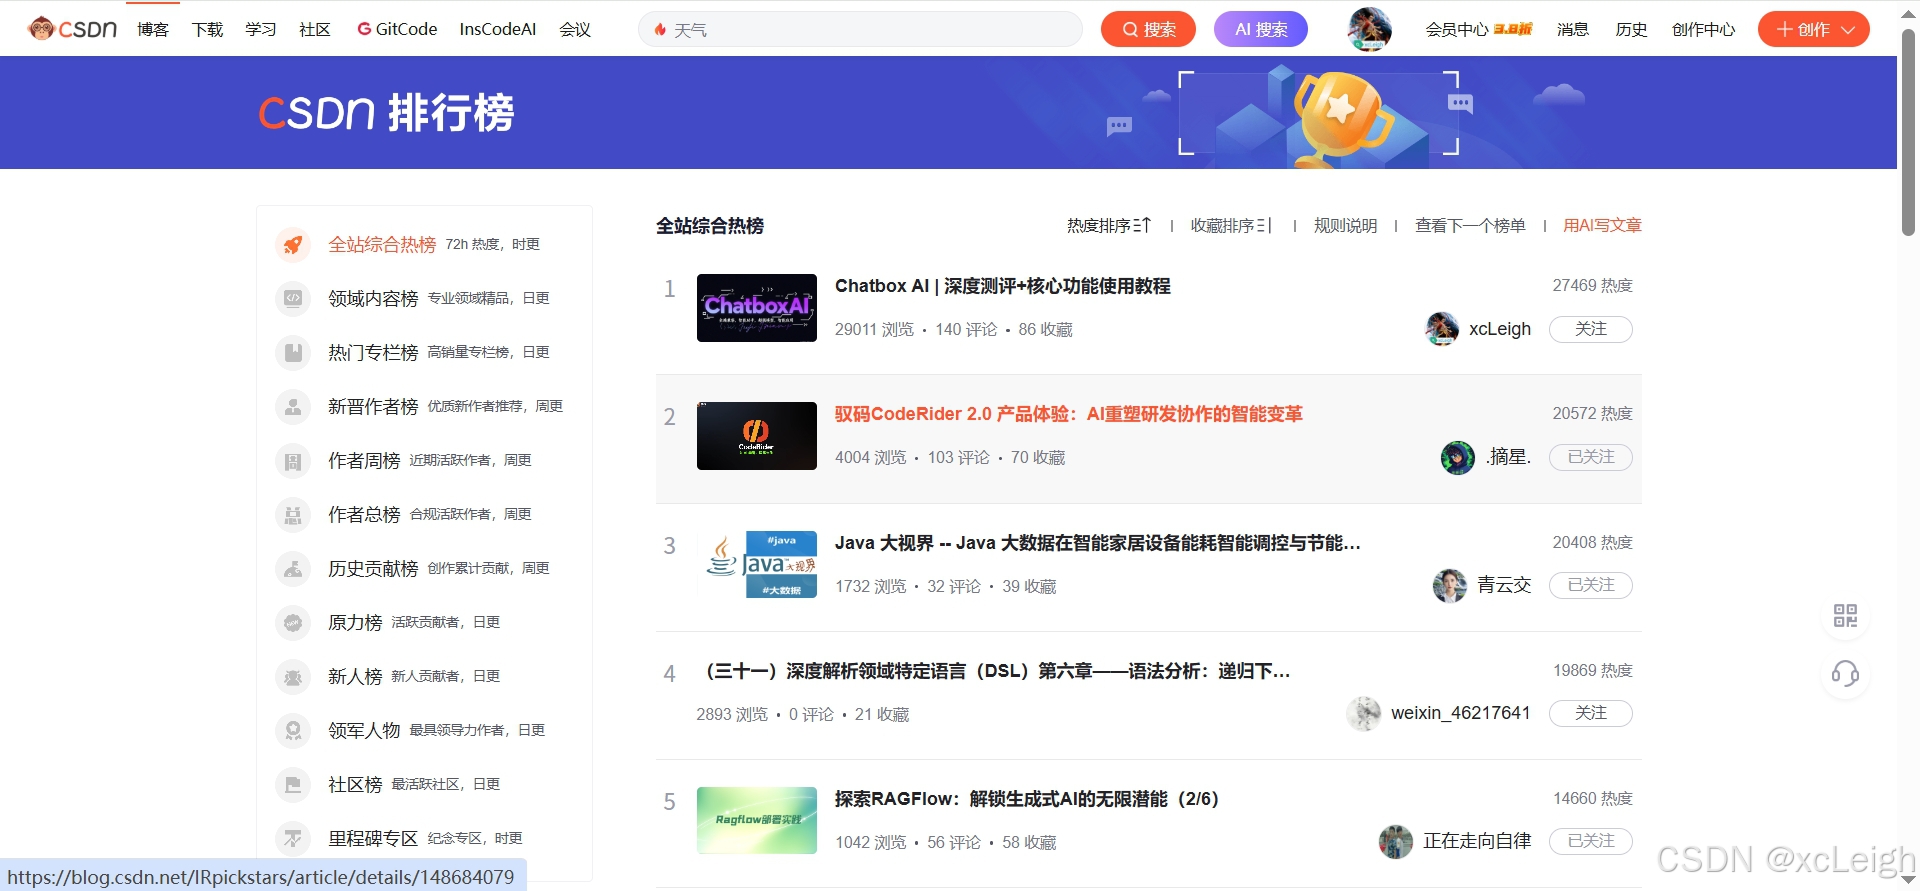Open Ragflow article thumbnail
The width and height of the screenshot is (1920, 891).
point(757,820)
